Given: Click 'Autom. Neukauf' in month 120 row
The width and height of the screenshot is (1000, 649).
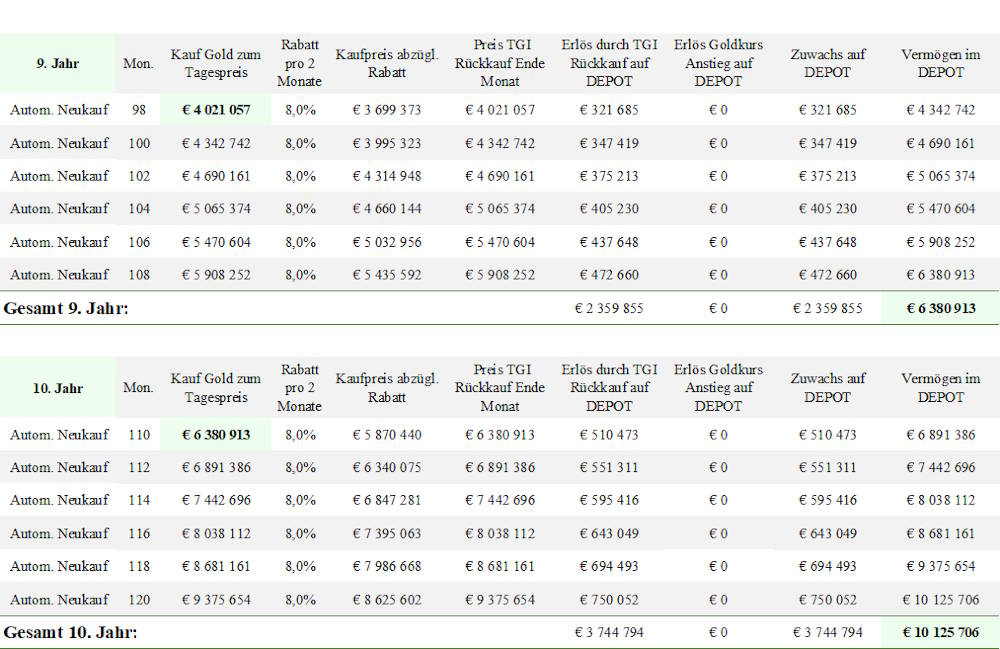Looking at the screenshot, I should tap(59, 599).
